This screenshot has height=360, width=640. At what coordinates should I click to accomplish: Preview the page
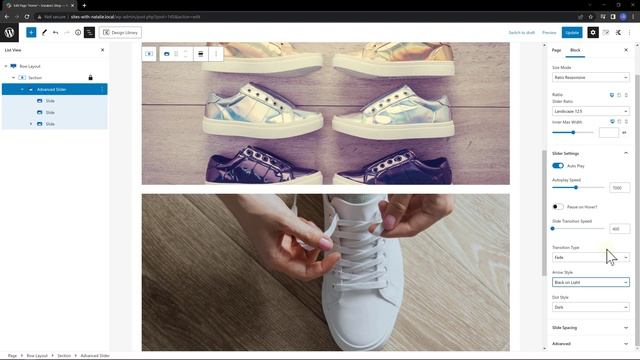(549, 32)
